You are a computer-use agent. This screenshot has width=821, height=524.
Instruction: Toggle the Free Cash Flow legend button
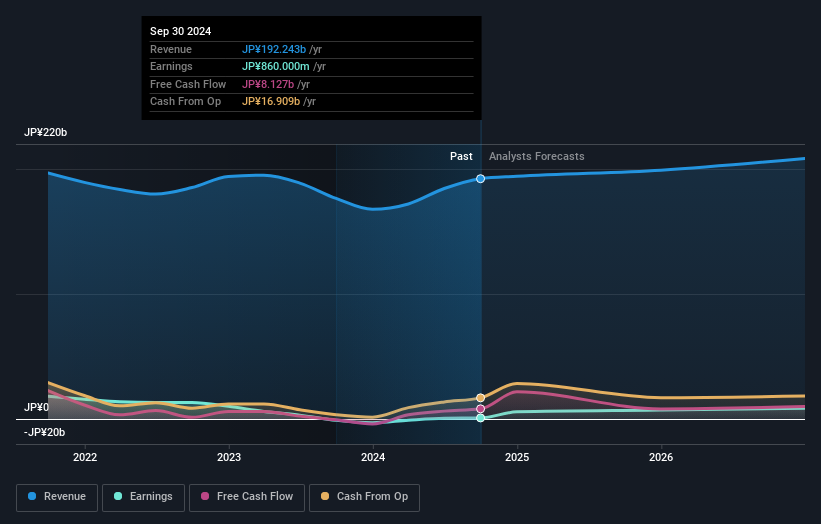click(x=247, y=497)
